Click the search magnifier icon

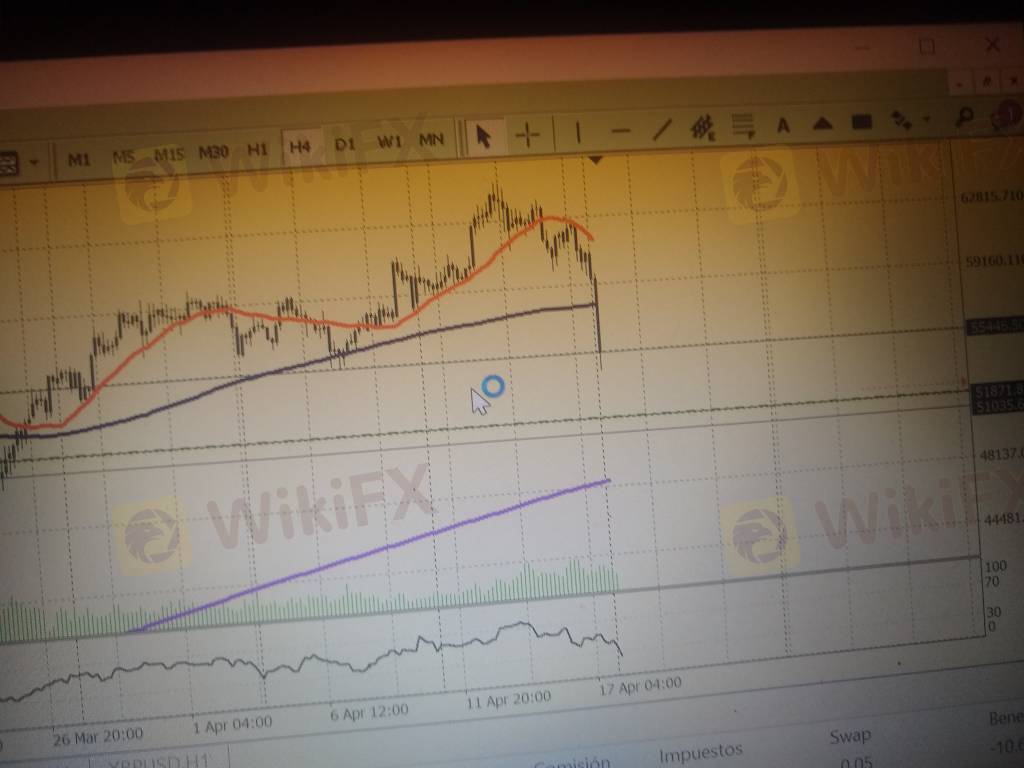[x=965, y=117]
